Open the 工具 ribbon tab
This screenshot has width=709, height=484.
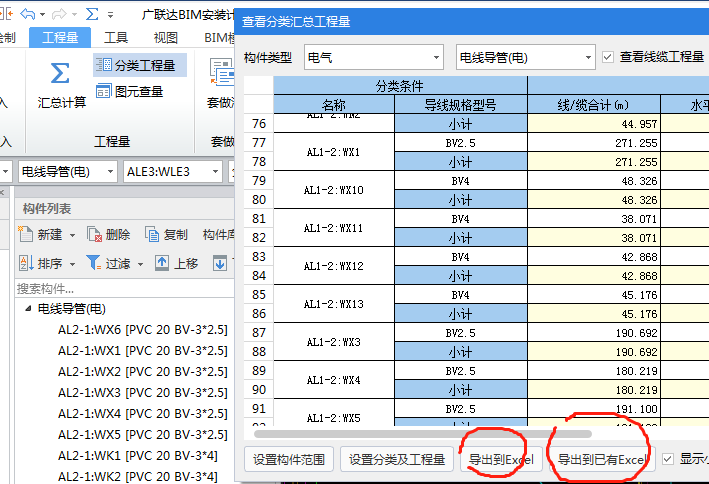pos(116,37)
